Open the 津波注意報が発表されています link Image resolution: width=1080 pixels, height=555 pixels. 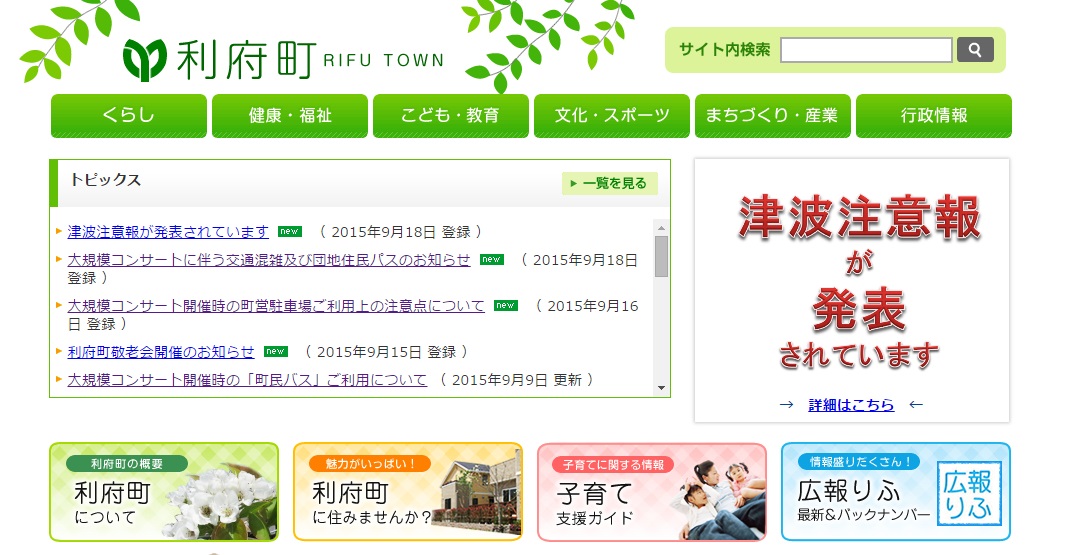pos(168,232)
